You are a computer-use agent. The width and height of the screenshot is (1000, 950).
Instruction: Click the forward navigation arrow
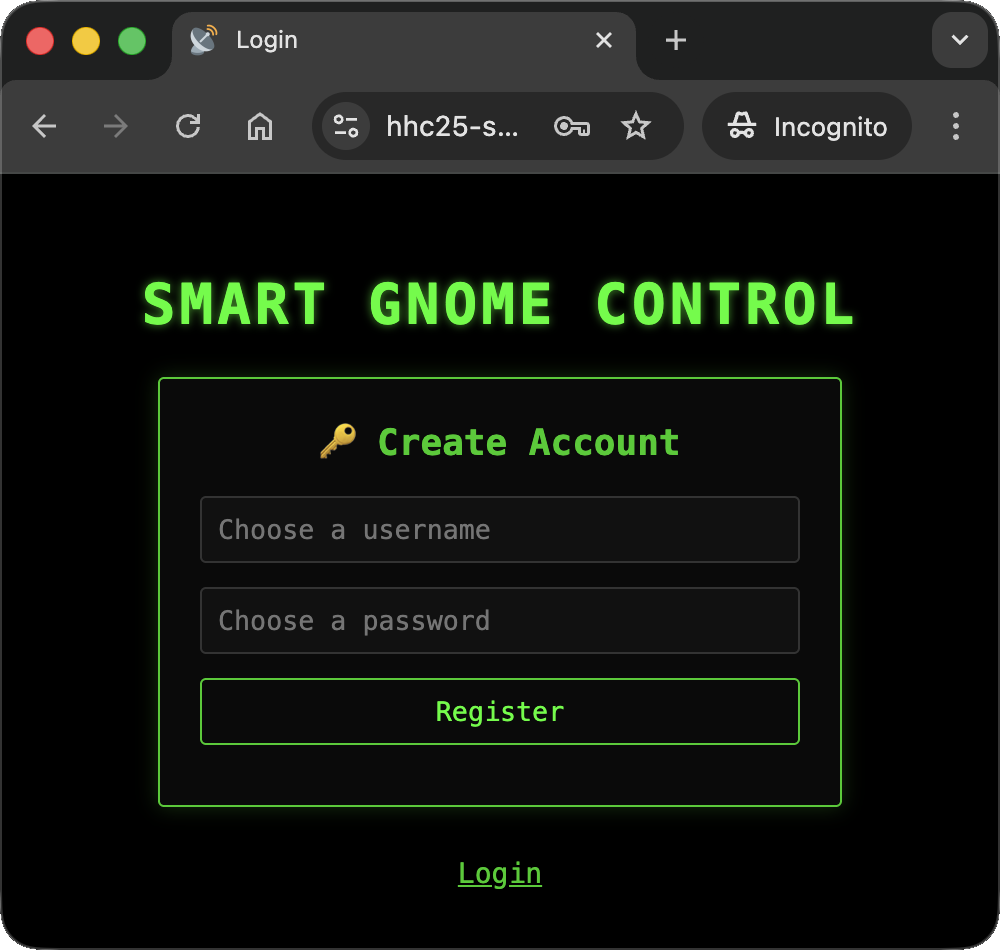tap(116, 126)
